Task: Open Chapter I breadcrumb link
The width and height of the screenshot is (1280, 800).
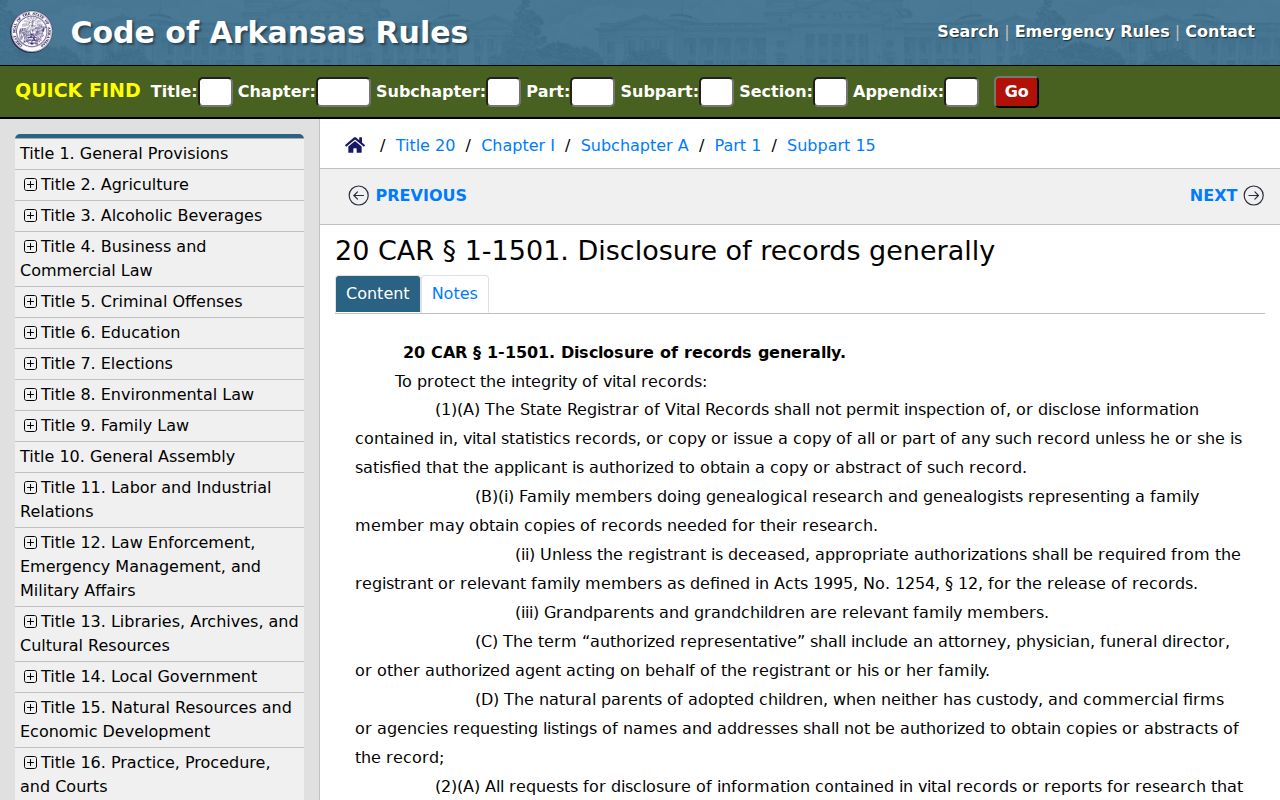Action: point(518,145)
